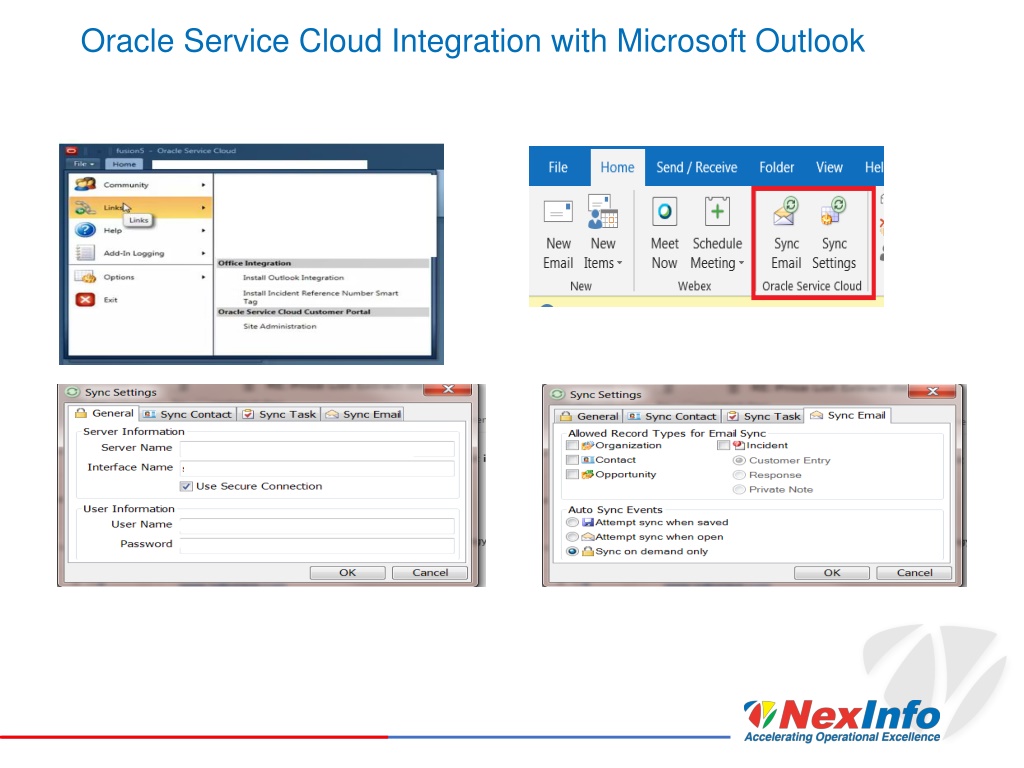
Task: Select the Home tab in the Outlook ribbon
Action: pos(617,167)
